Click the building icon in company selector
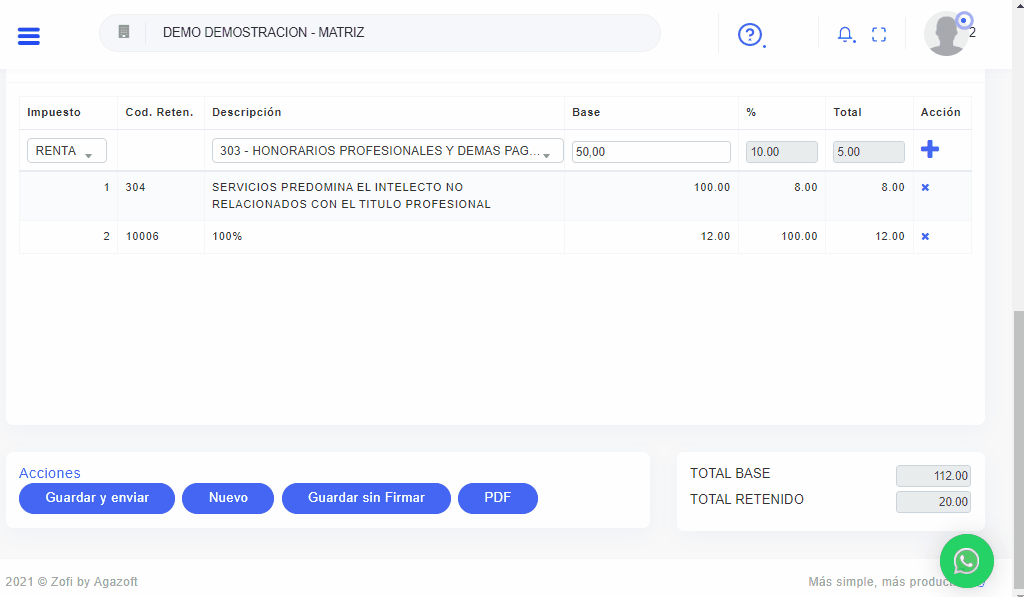 pyautogui.click(x=124, y=32)
